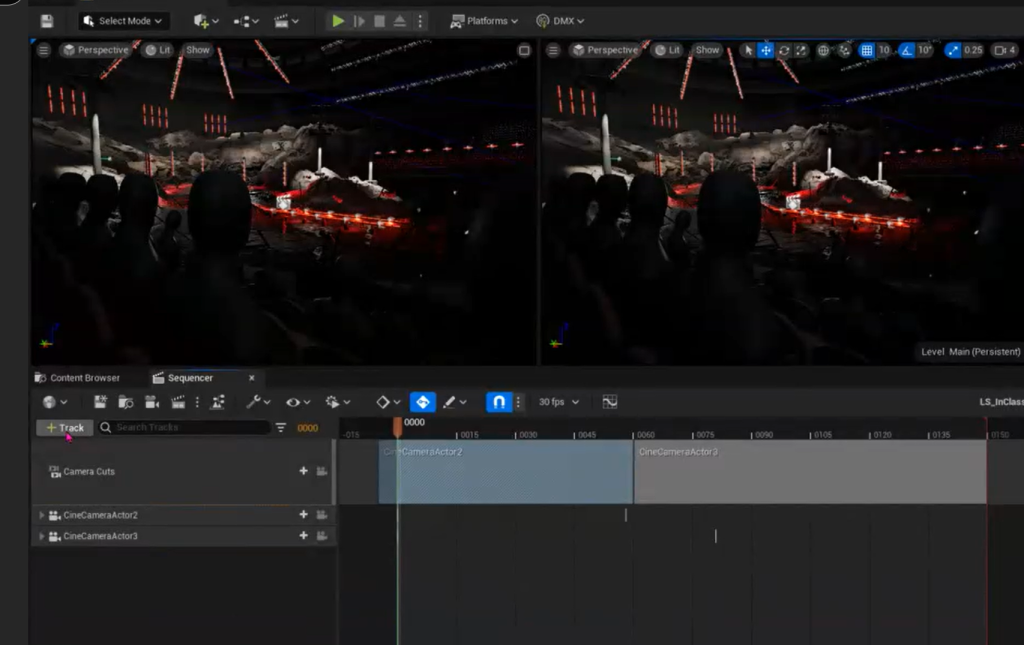
Task: Click the Eject button in the play controls
Action: pos(400,21)
